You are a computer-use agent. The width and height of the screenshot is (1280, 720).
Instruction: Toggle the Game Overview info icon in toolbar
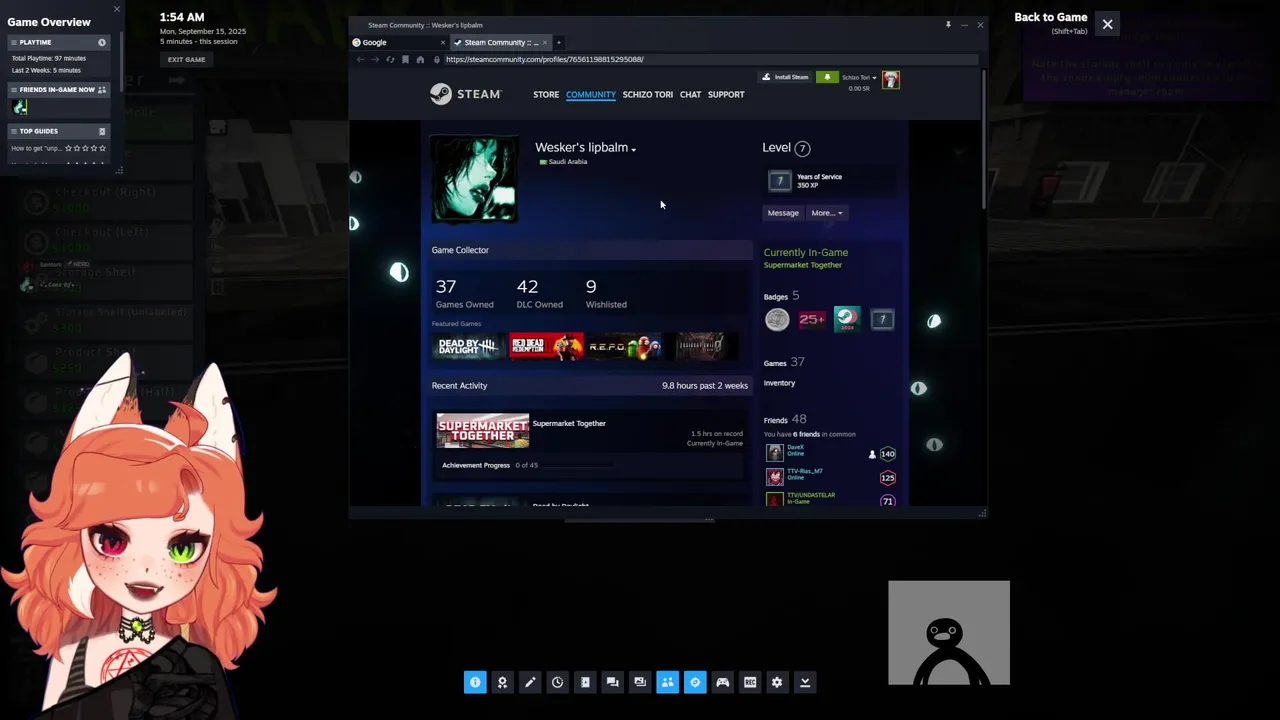[x=475, y=682]
